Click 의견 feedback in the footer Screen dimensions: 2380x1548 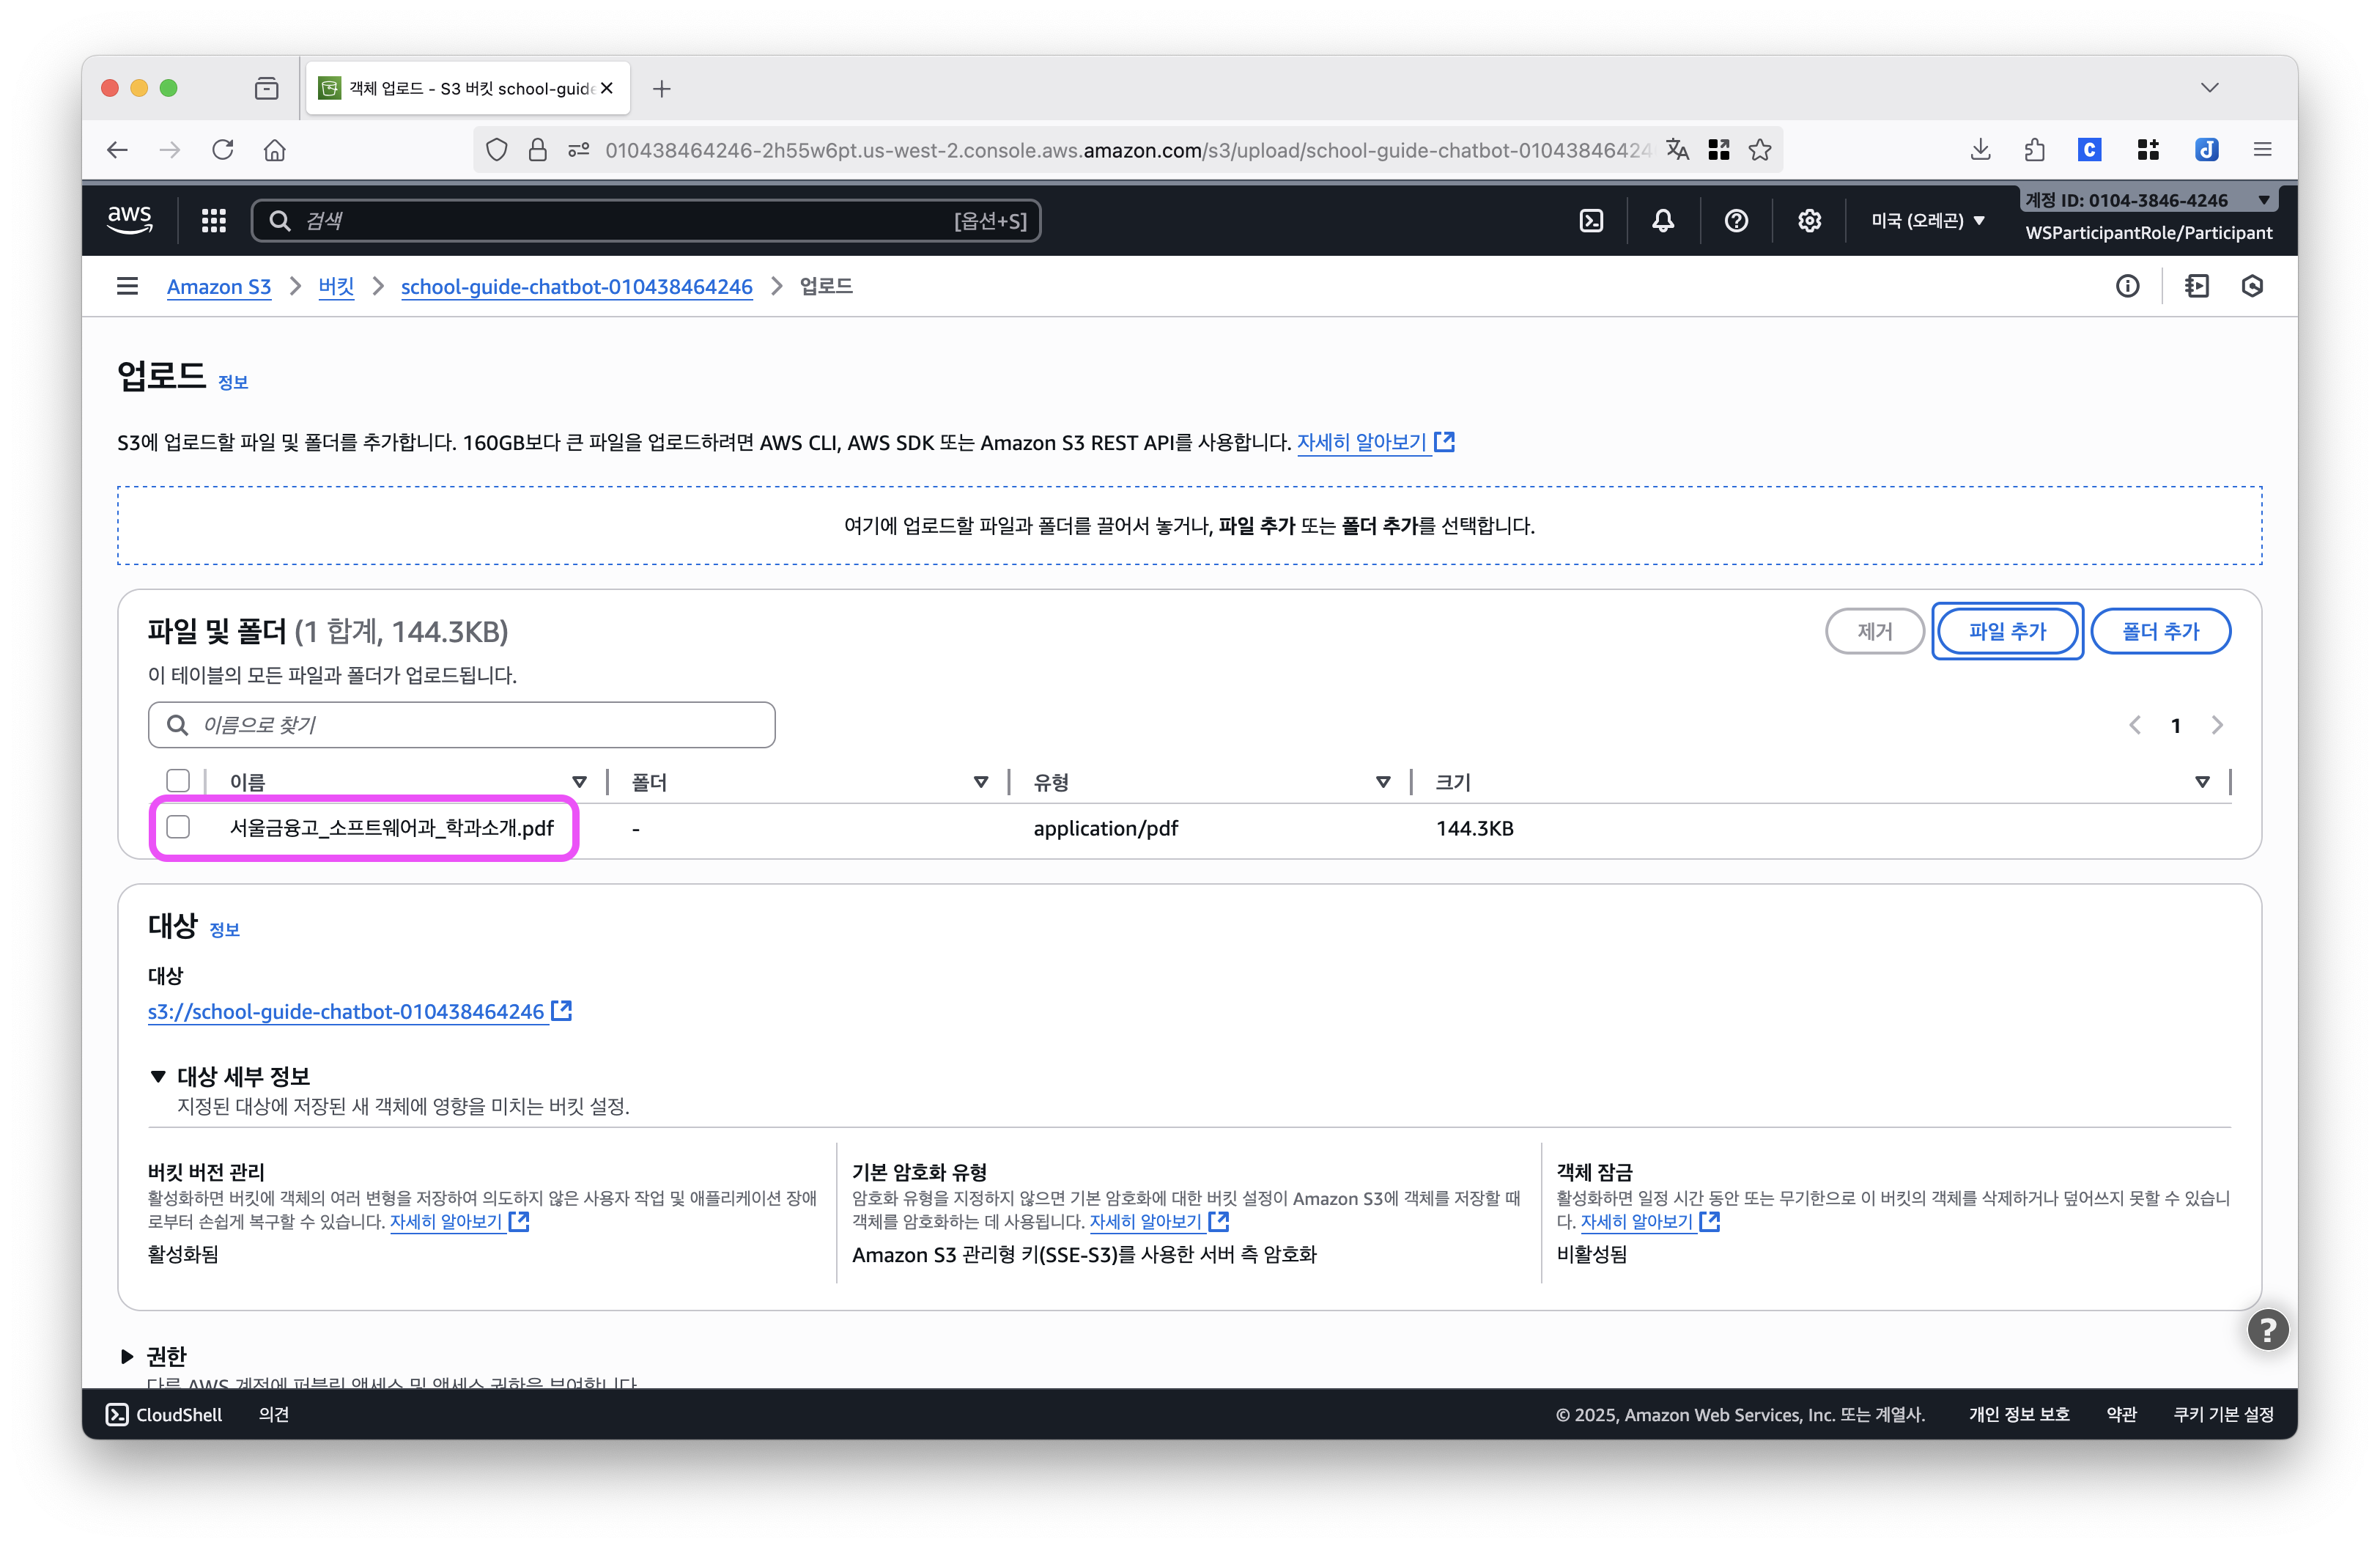[x=274, y=1414]
